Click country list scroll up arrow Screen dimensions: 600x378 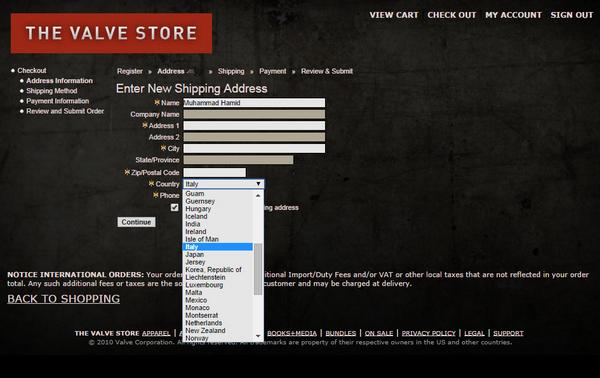pyautogui.click(x=258, y=195)
